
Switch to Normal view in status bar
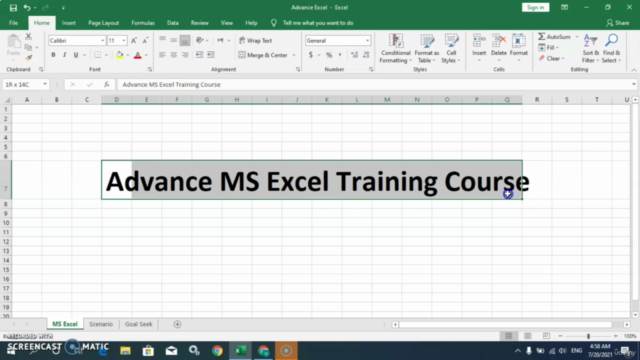509,336
